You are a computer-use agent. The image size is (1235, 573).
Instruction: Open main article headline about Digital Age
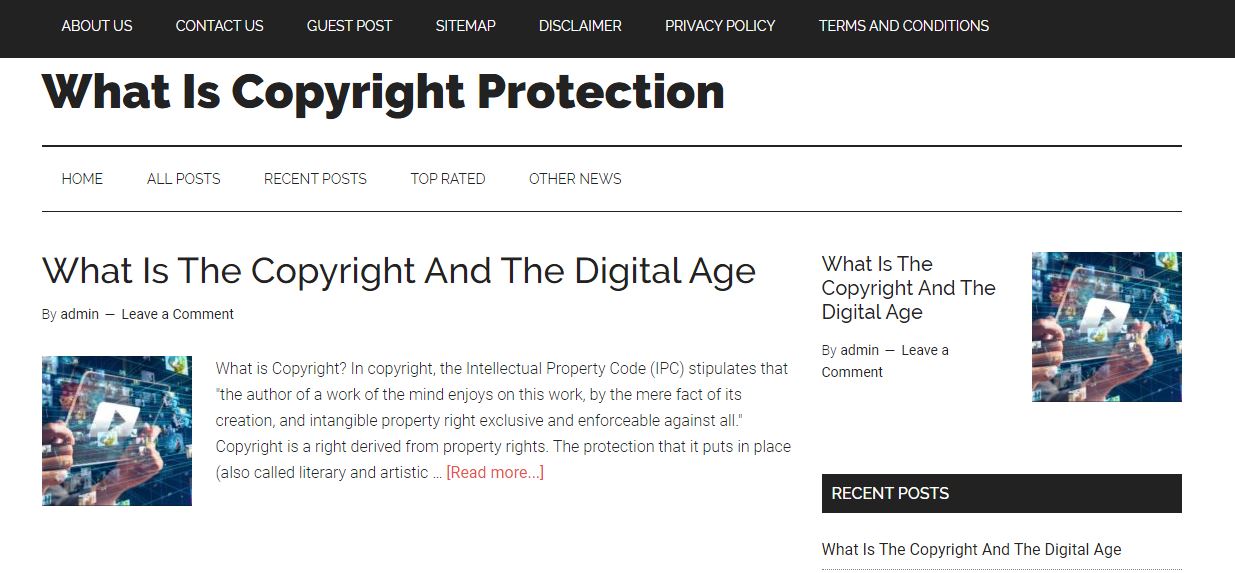point(398,271)
